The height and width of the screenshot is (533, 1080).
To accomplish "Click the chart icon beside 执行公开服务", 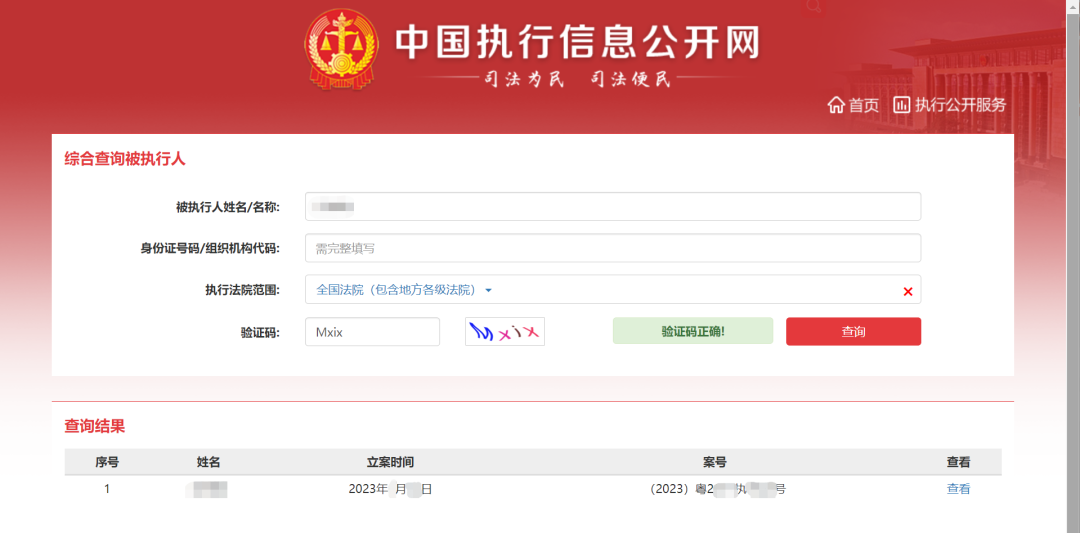I will coord(902,105).
